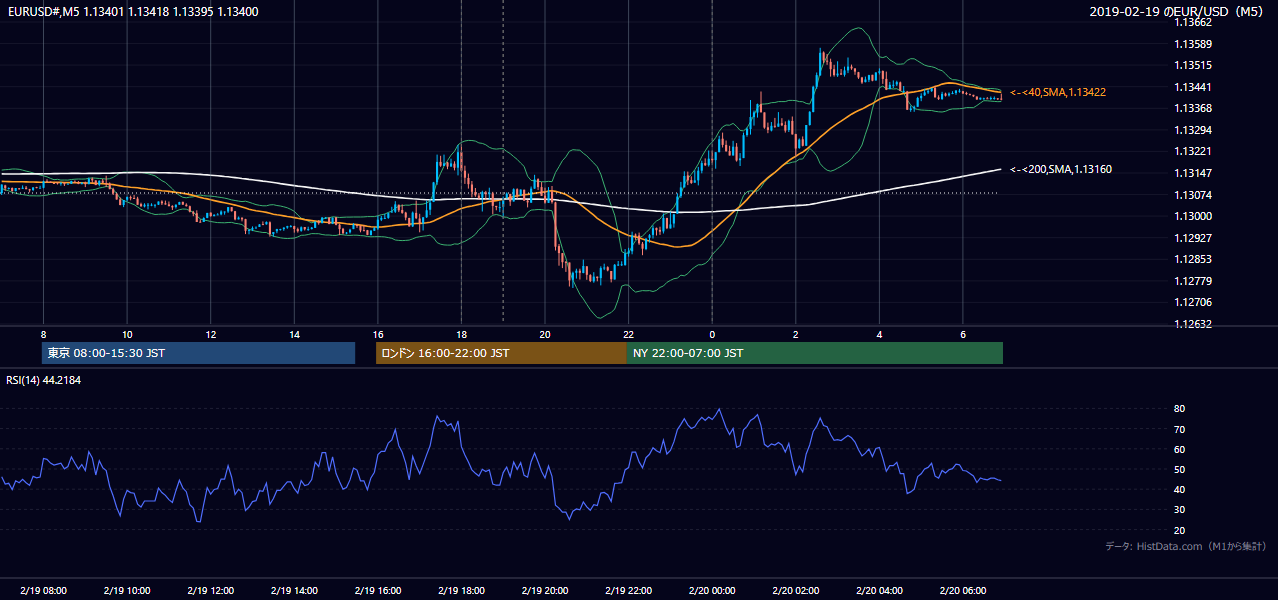
Task: Click price axis value 1.12853
Action: (x=1192, y=260)
